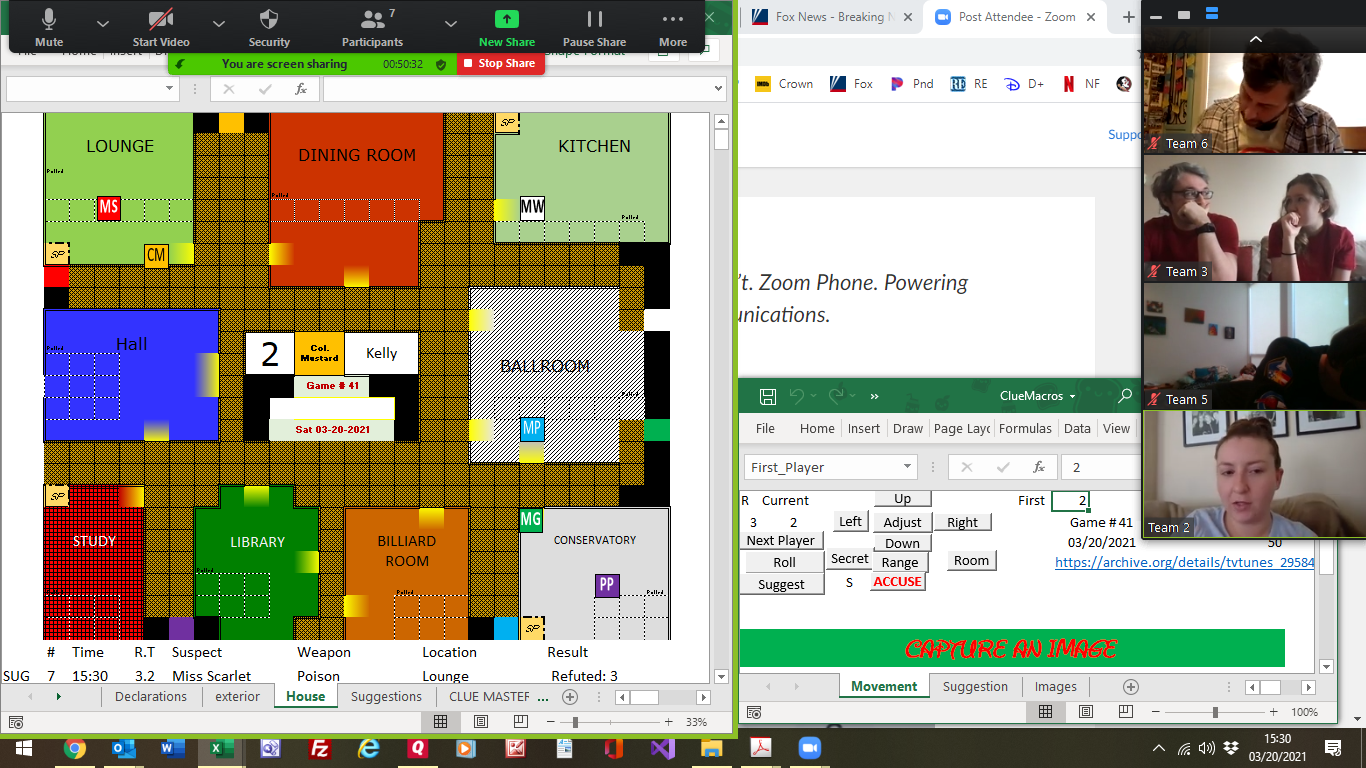This screenshot has width=1366, height=768.
Task: Mute the microphone in Zoom toolbar
Action: [48, 28]
